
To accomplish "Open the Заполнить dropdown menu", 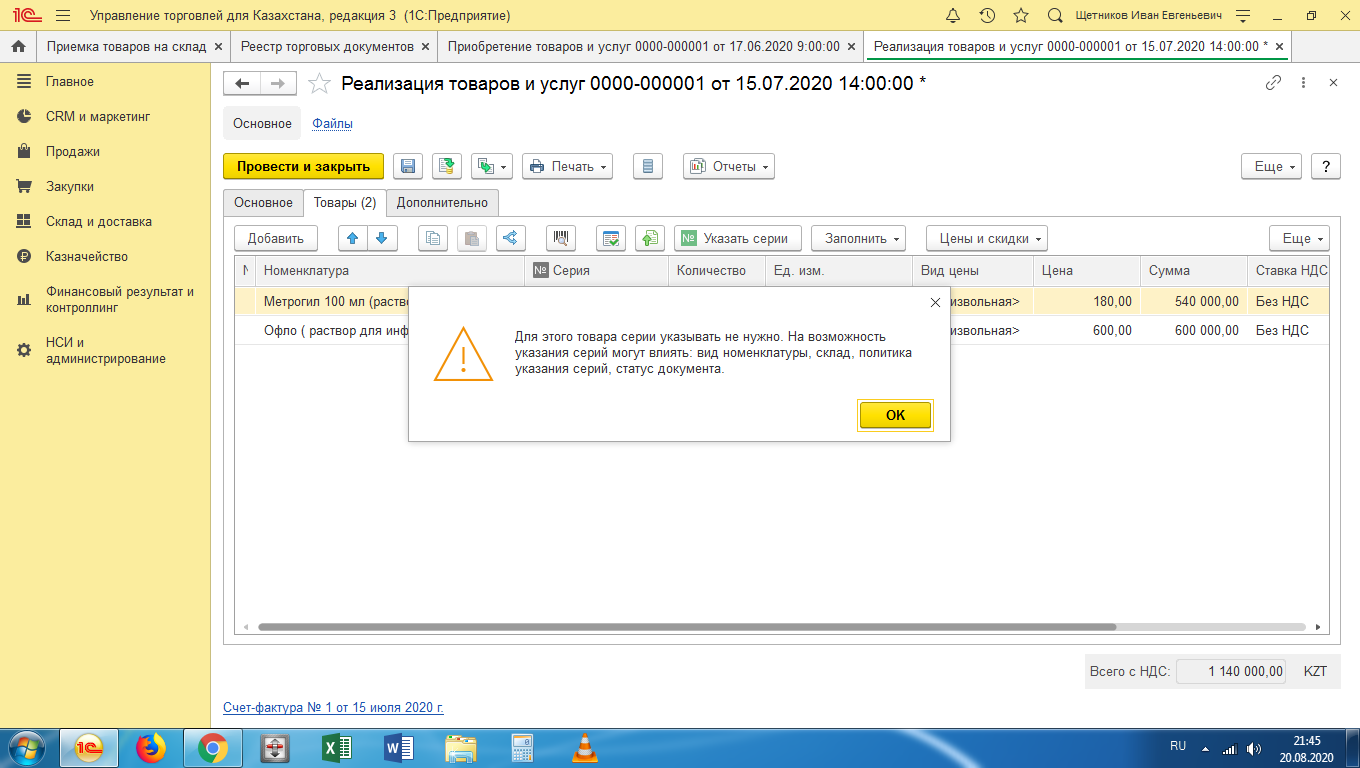I will click(x=858, y=238).
